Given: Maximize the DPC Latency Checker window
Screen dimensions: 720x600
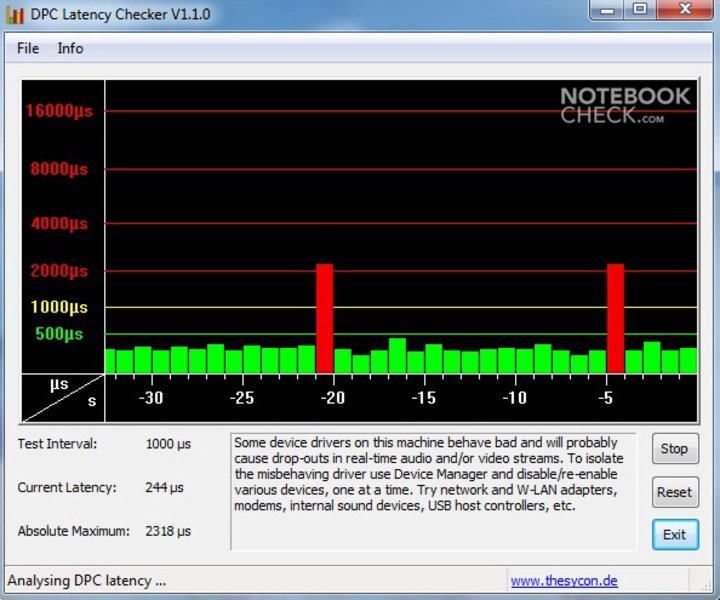Looking at the screenshot, I should click(x=640, y=10).
